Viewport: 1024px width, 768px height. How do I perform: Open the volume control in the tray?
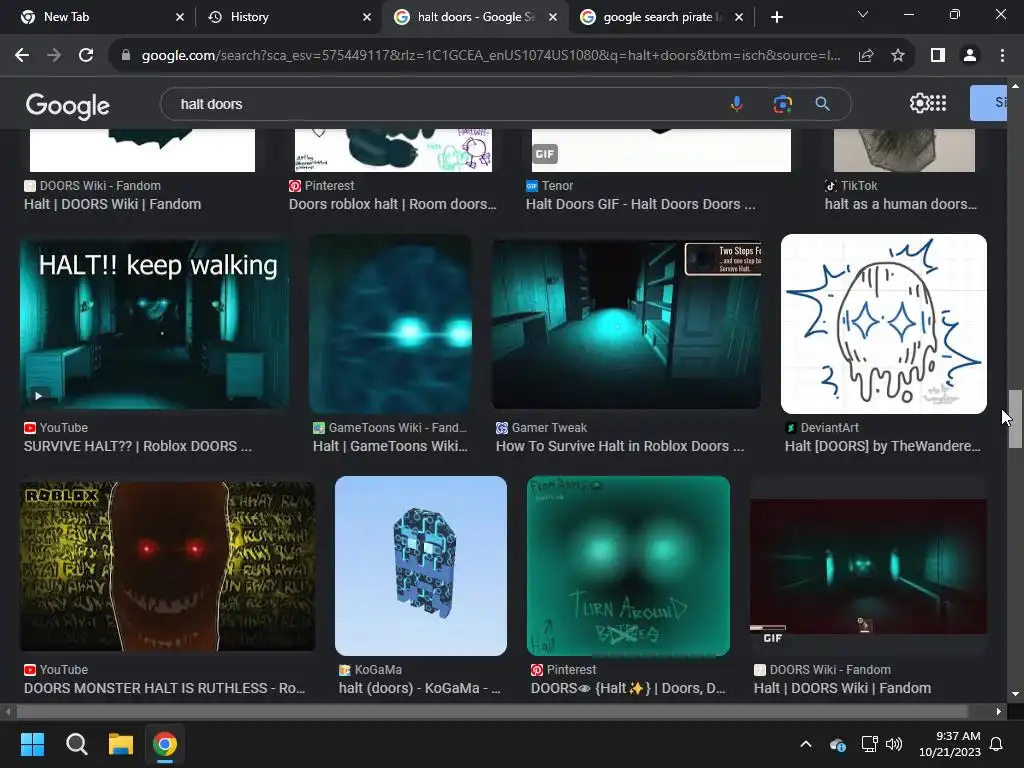(894, 744)
